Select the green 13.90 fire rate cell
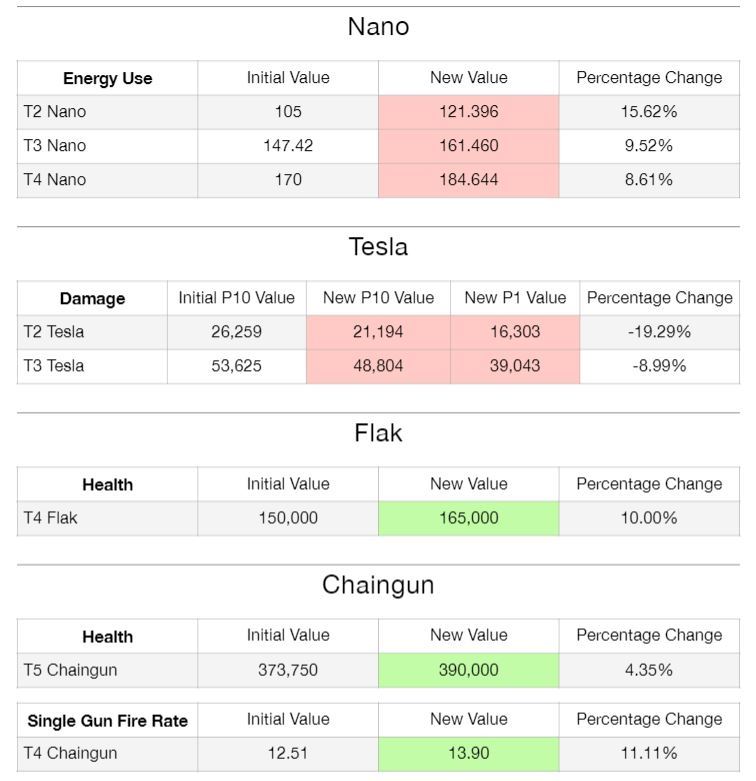 [x=468, y=754]
